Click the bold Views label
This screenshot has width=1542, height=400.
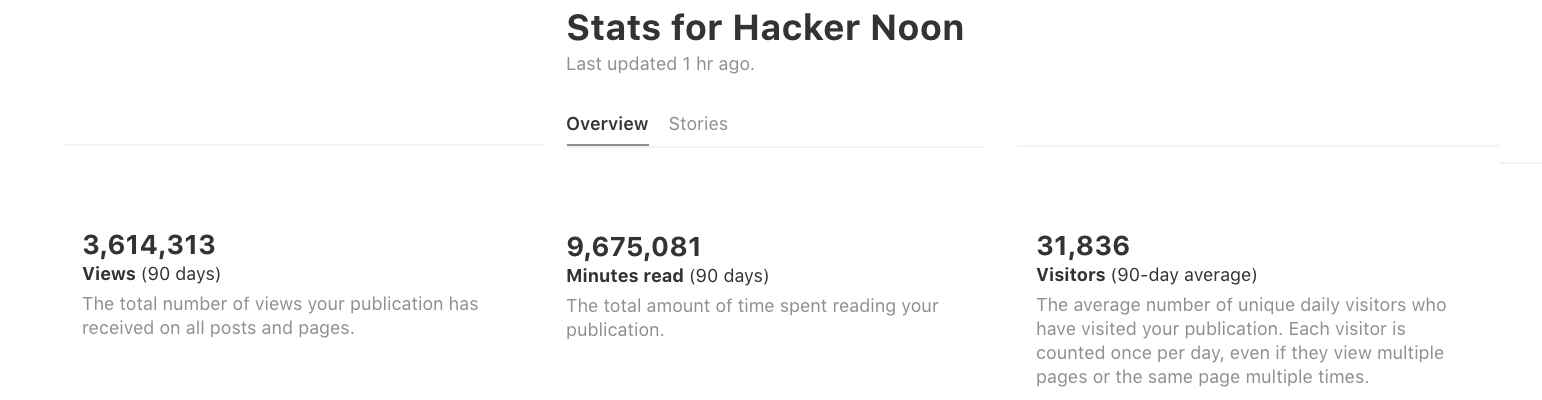(x=109, y=274)
